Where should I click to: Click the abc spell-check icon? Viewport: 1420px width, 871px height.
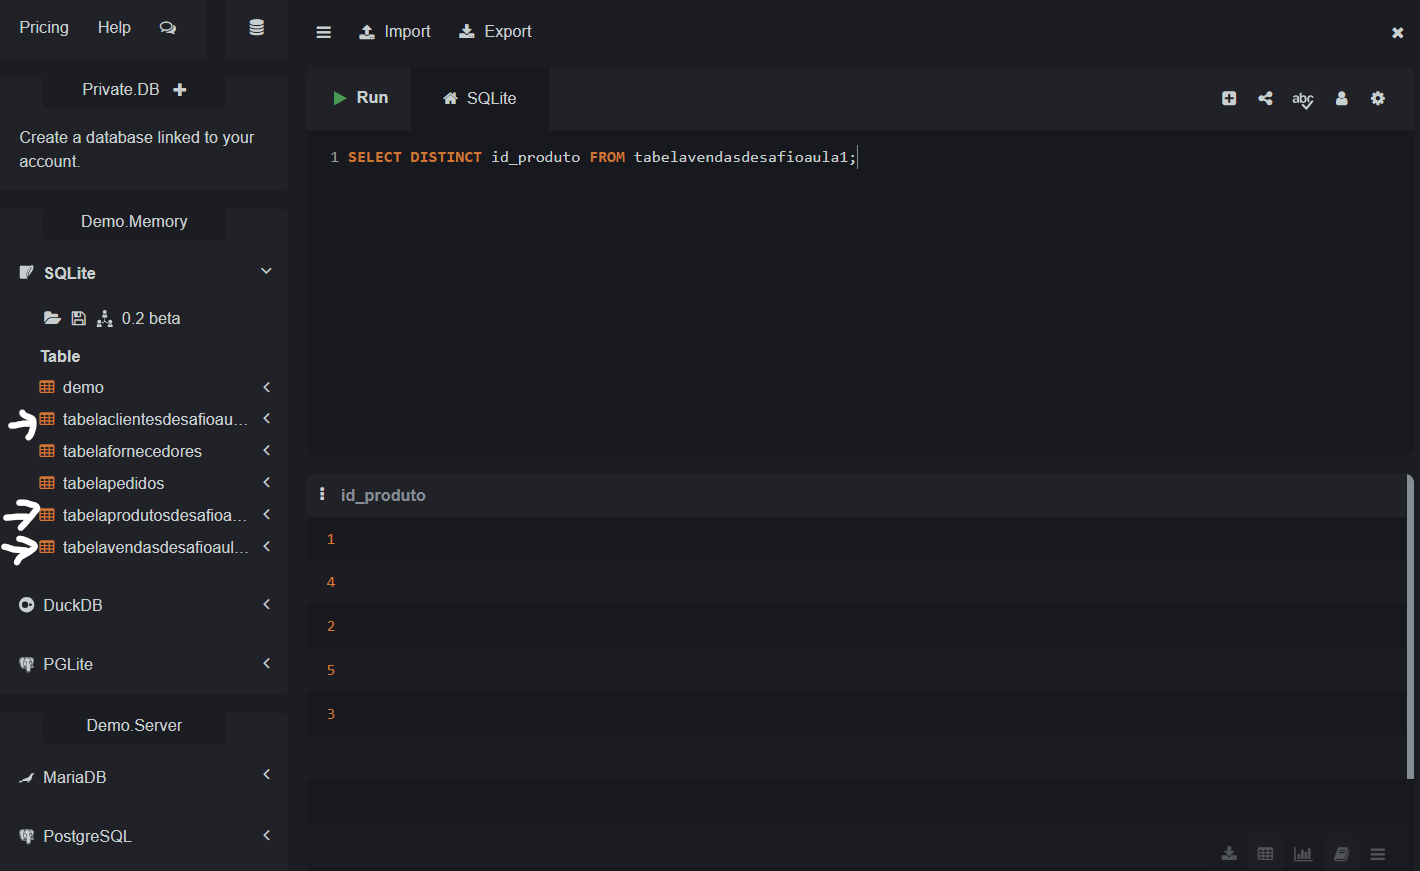point(1302,99)
